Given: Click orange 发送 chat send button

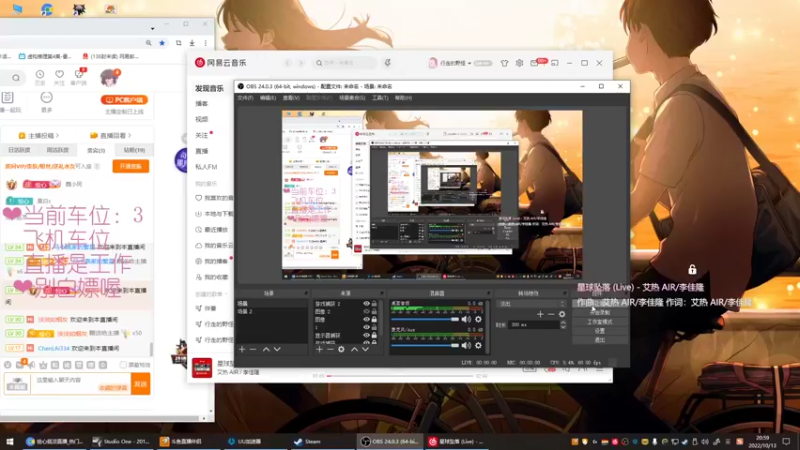Looking at the screenshot, I should (x=140, y=384).
